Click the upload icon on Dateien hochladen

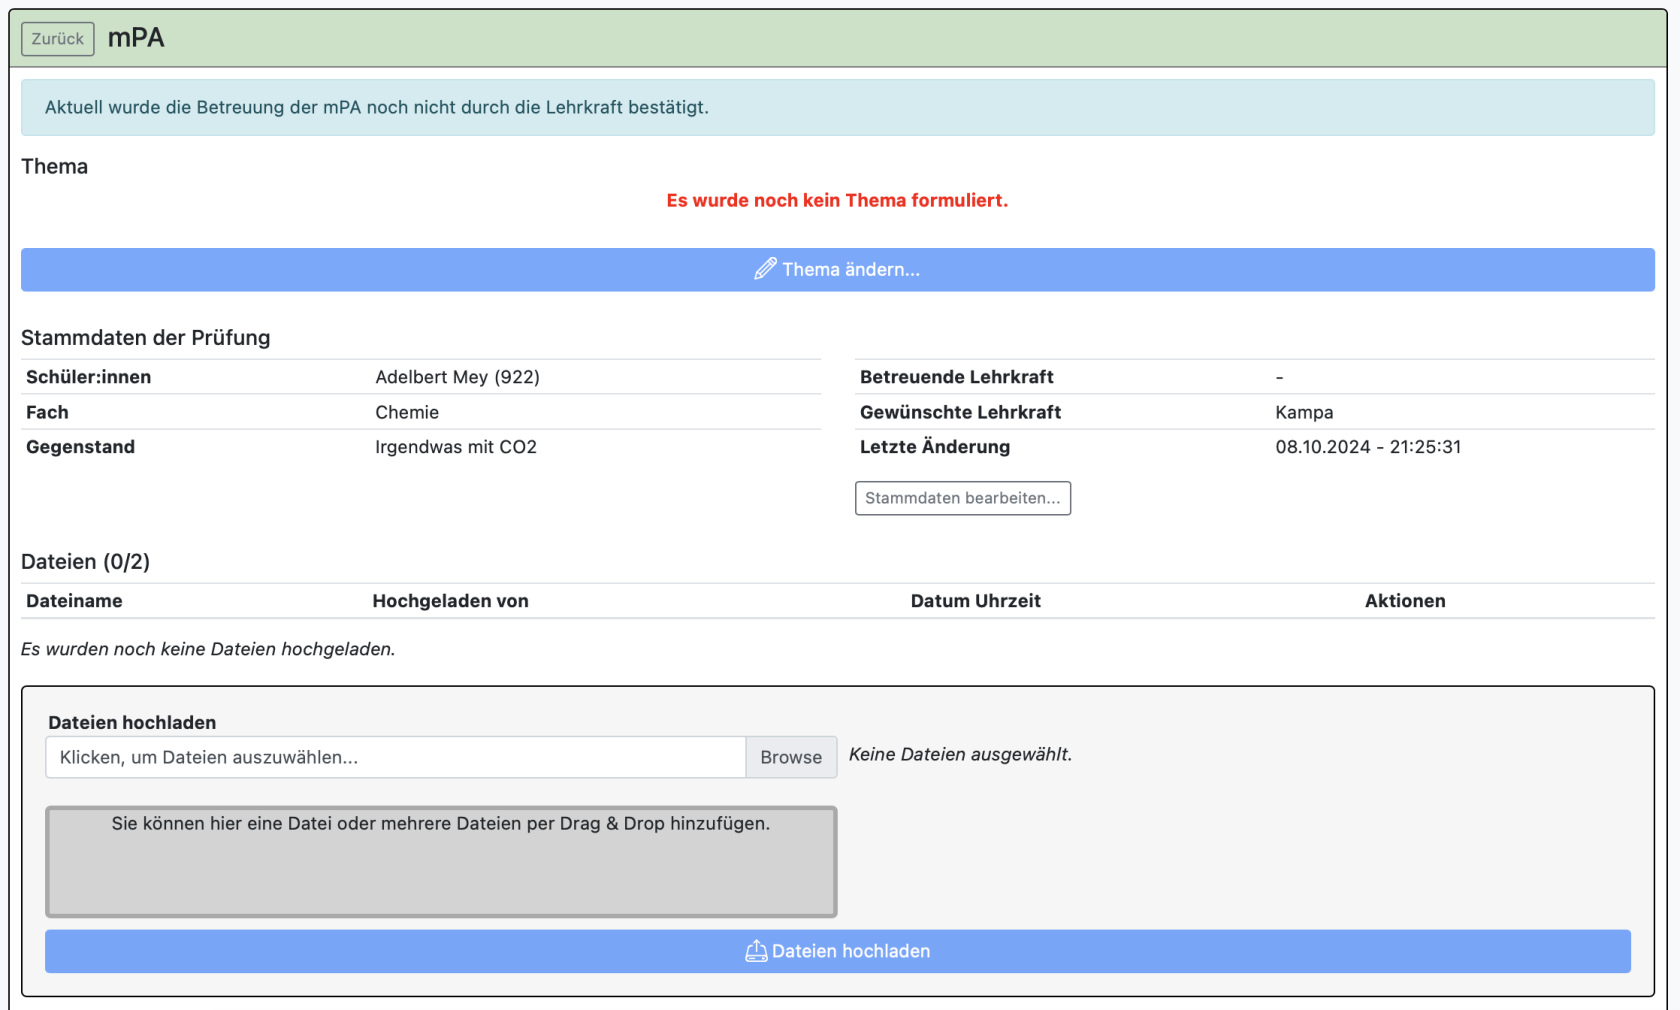coord(756,951)
